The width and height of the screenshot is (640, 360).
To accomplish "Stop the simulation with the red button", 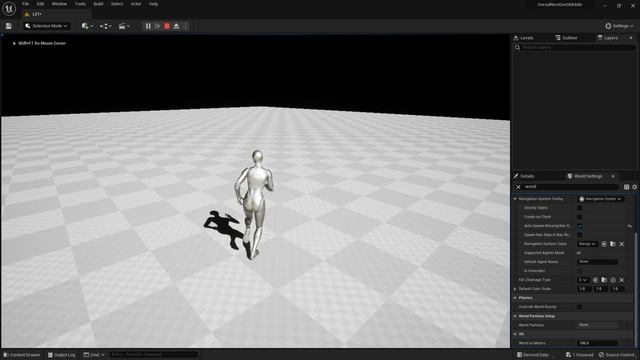I will (x=167, y=26).
